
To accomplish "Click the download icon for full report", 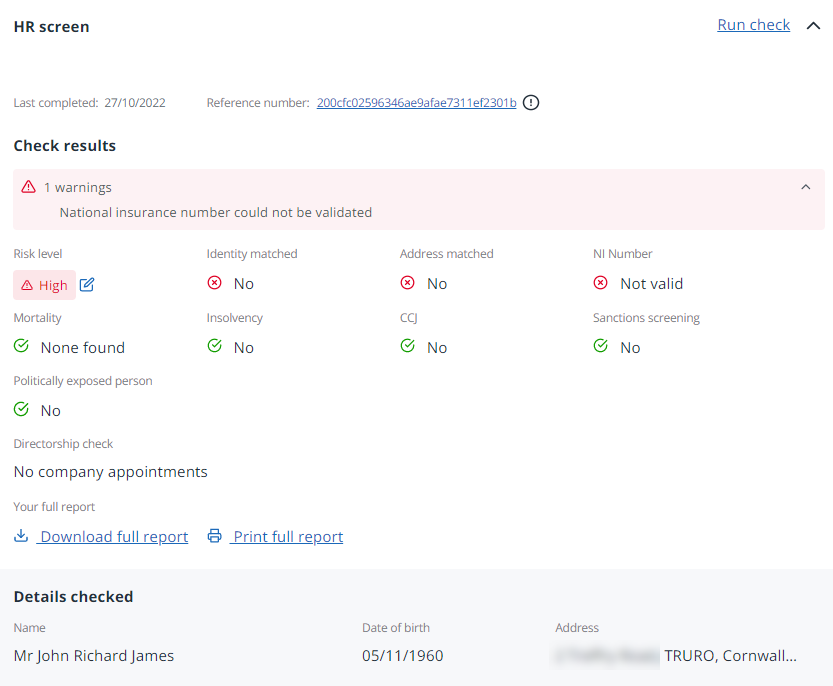I will (21, 536).
